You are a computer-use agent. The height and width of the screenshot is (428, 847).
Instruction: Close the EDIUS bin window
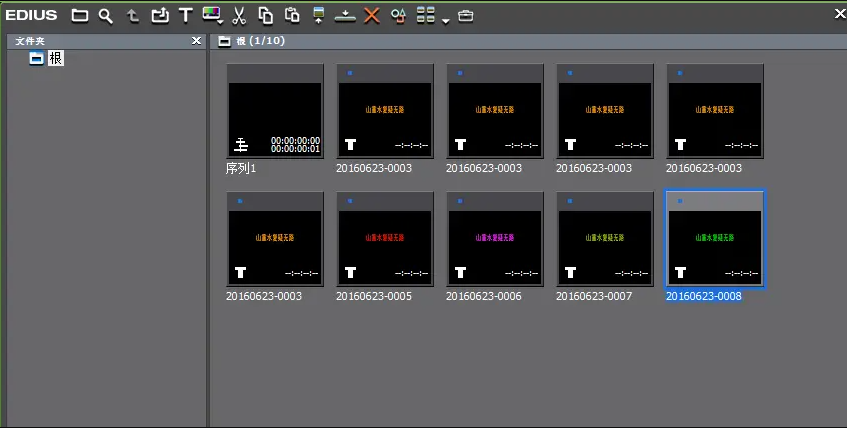point(840,14)
